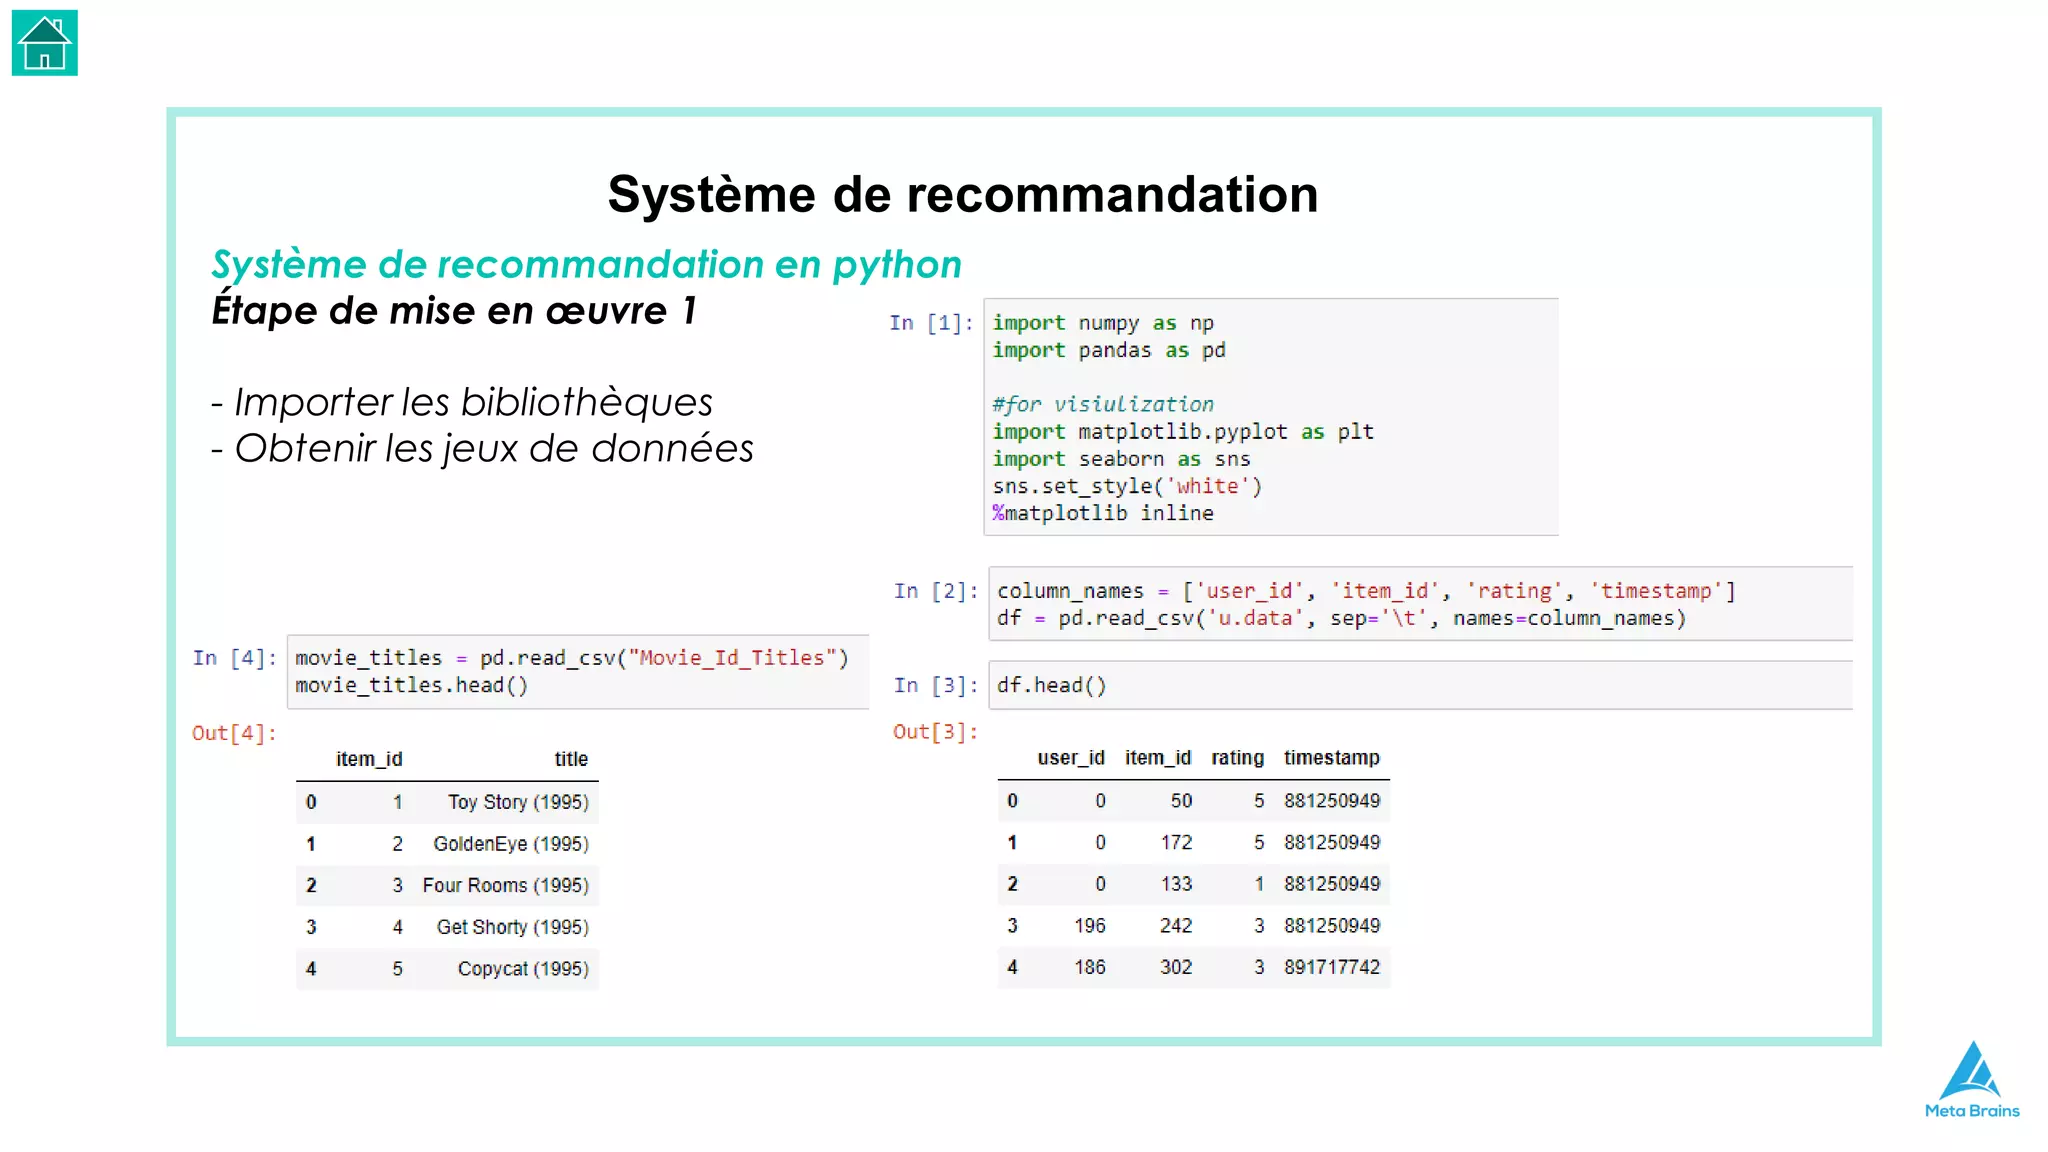The image size is (2048, 1152).
Task: Click the 'Four Rooms (1995)' cell
Action: click(506, 885)
